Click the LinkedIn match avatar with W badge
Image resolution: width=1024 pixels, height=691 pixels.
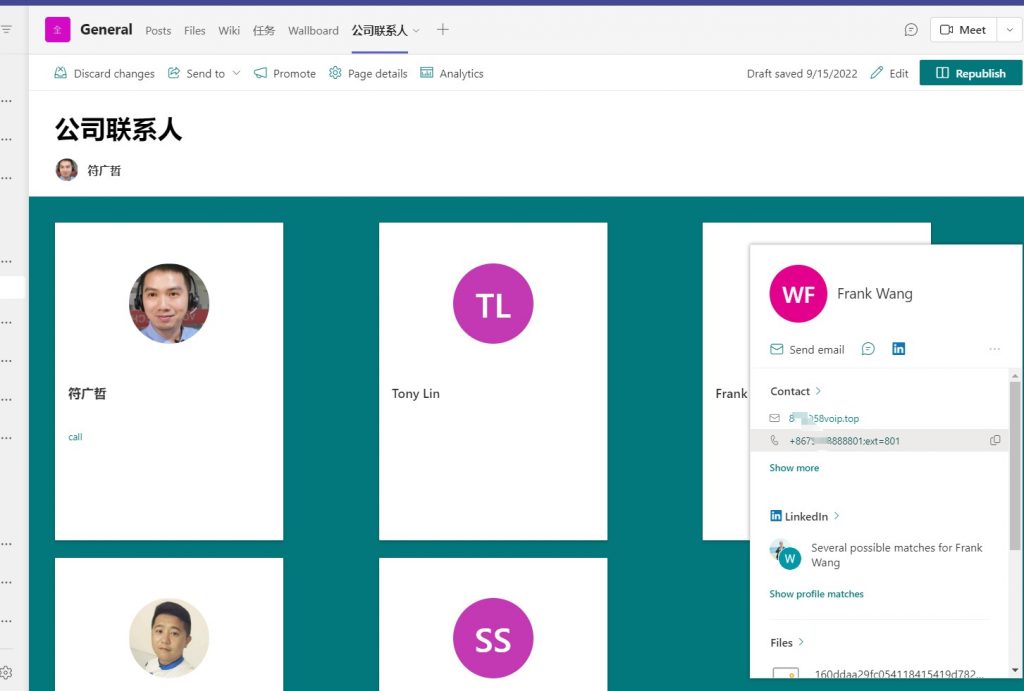coord(785,554)
